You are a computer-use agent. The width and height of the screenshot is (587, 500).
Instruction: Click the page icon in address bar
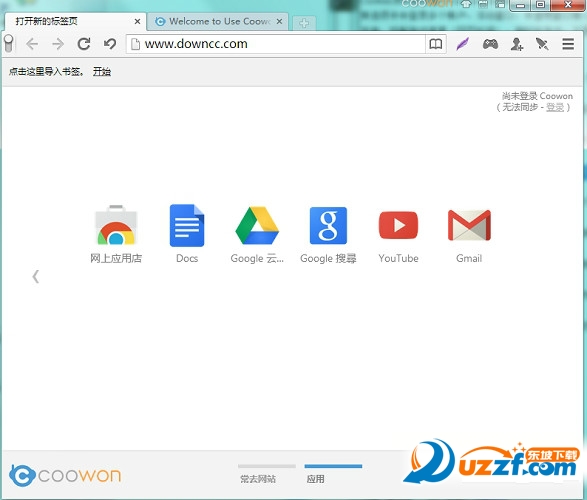pyautogui.click(x=136, y=44)
